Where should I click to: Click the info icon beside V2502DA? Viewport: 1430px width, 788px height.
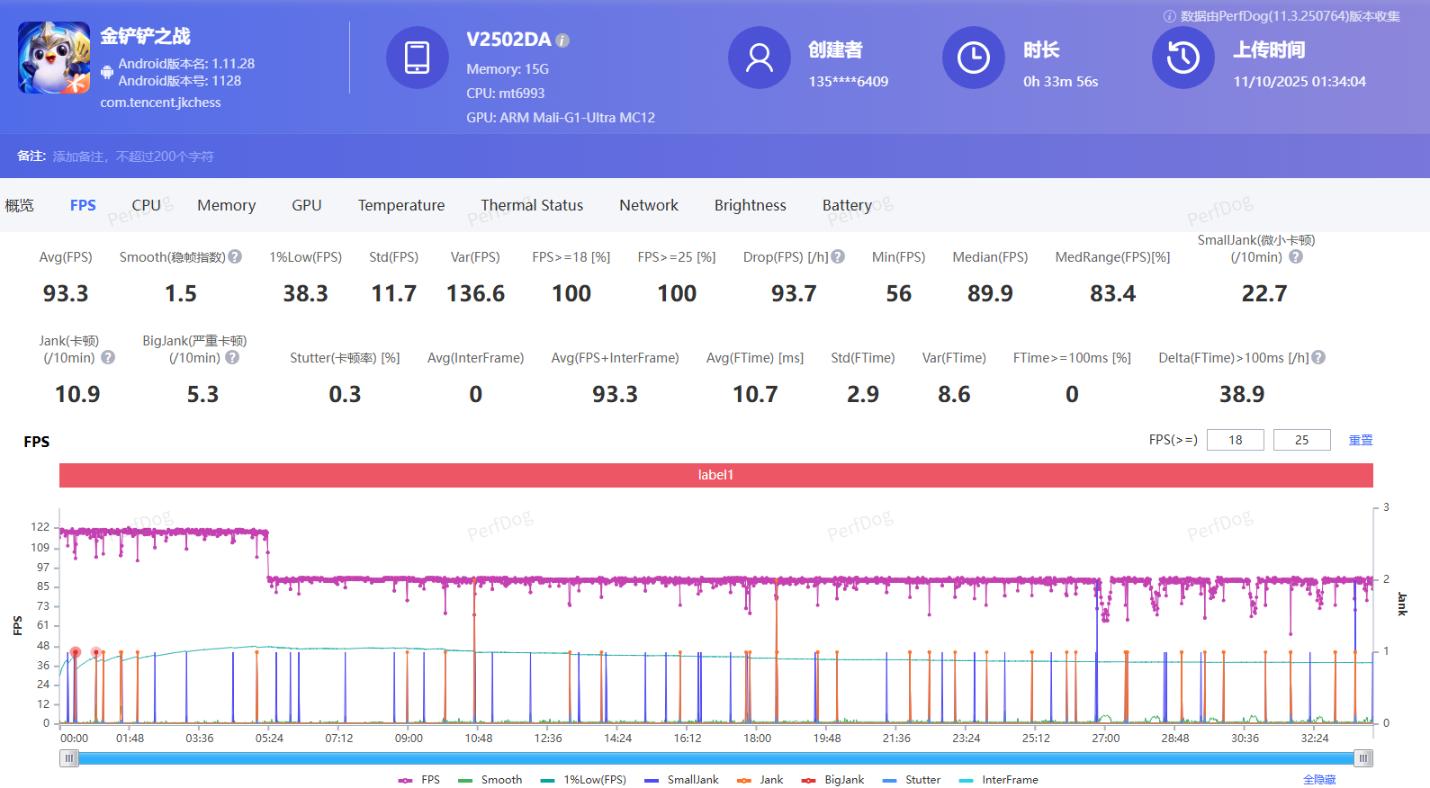coord(563,41)
